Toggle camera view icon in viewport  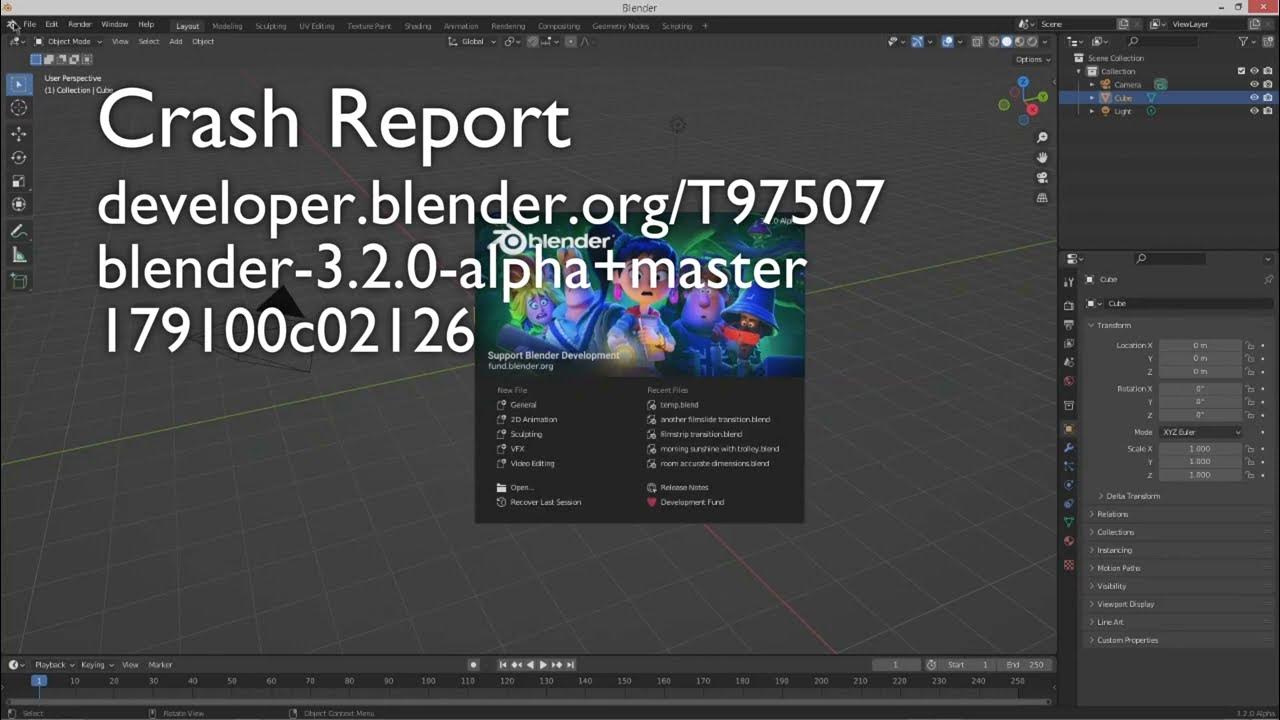click(x=1042, y=177)
